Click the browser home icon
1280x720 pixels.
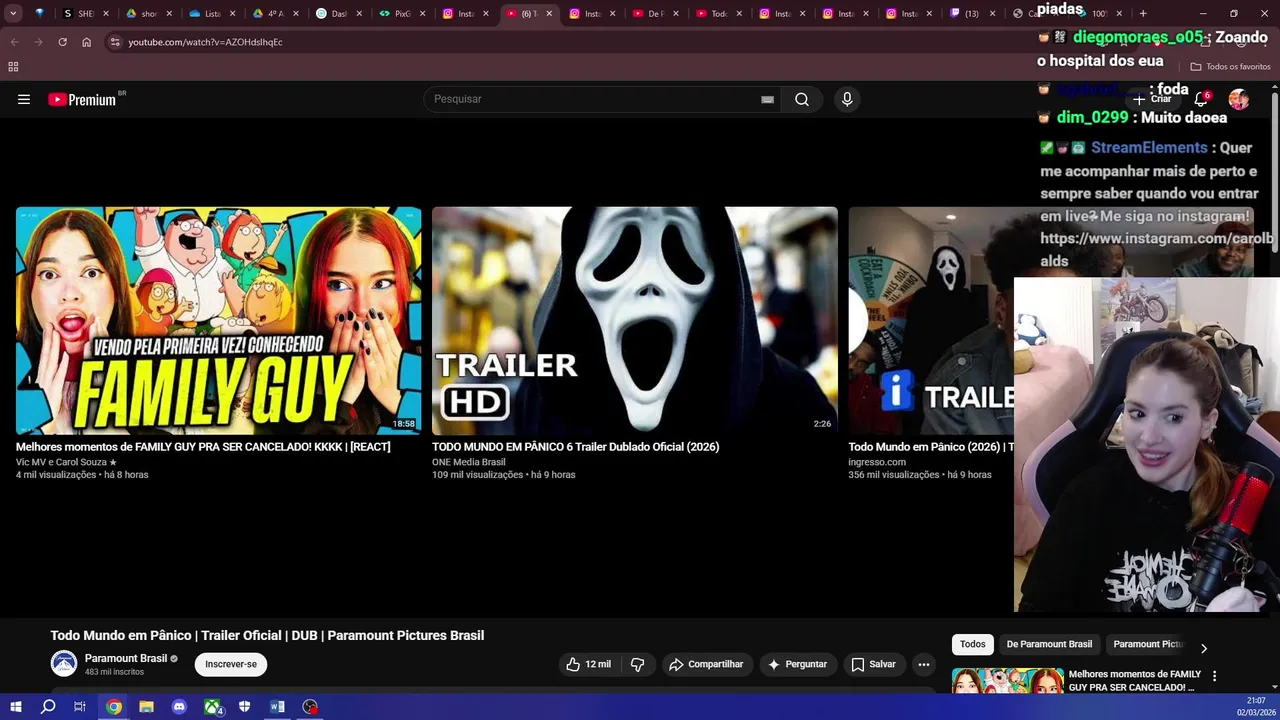pos(86,42)
